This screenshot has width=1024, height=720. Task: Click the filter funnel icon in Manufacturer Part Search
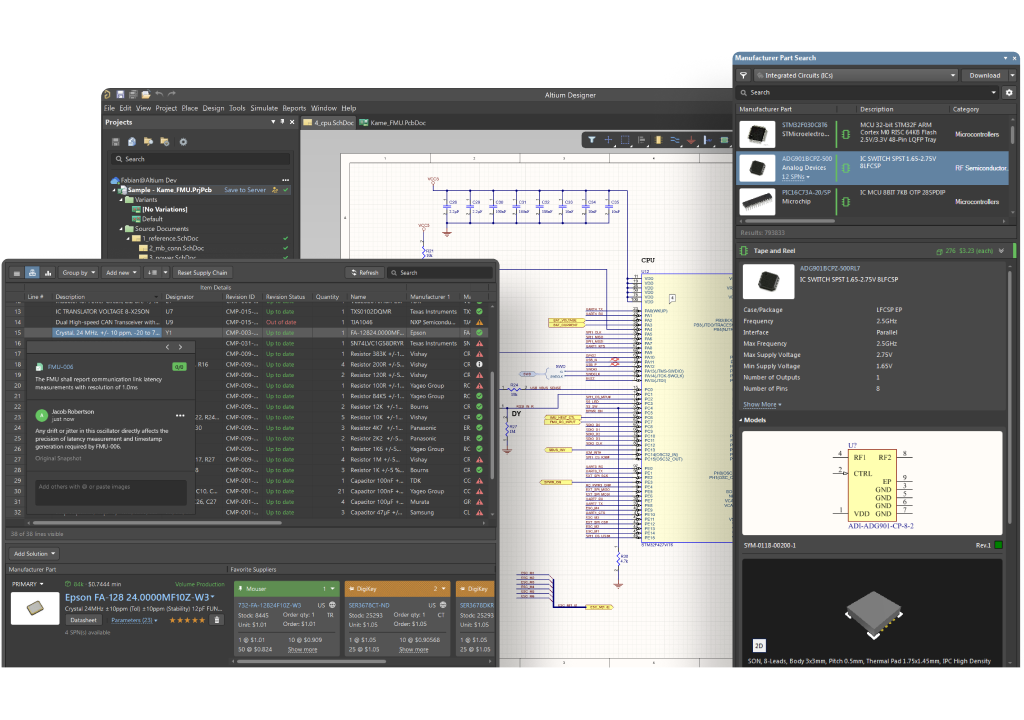[744, 75]
